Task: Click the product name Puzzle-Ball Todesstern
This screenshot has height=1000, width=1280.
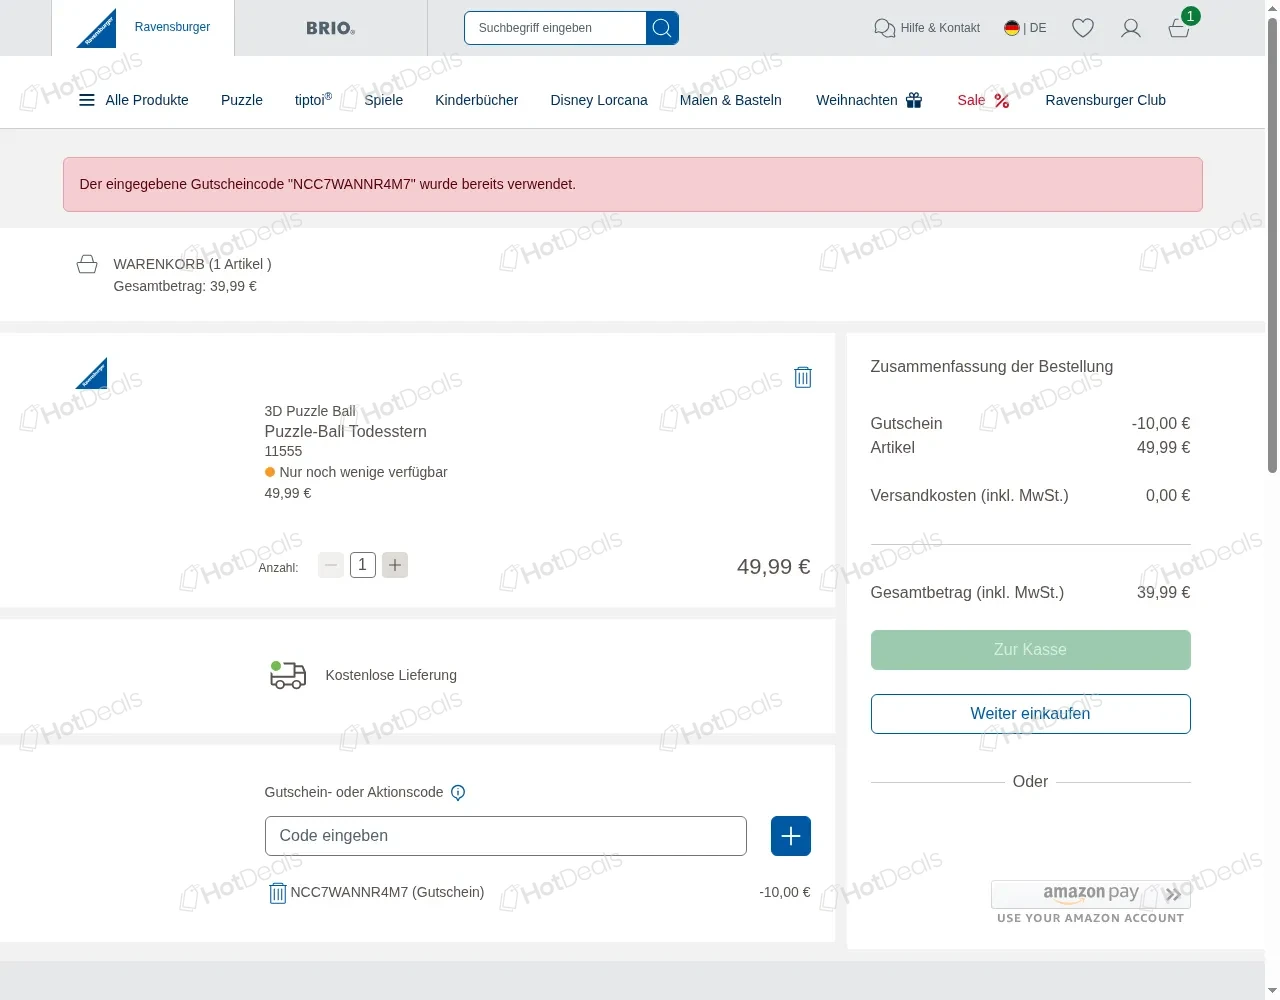Action: point(345,431)
